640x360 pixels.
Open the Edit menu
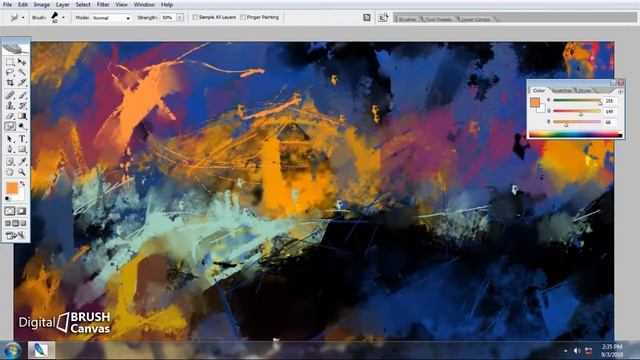click(23, 4)
